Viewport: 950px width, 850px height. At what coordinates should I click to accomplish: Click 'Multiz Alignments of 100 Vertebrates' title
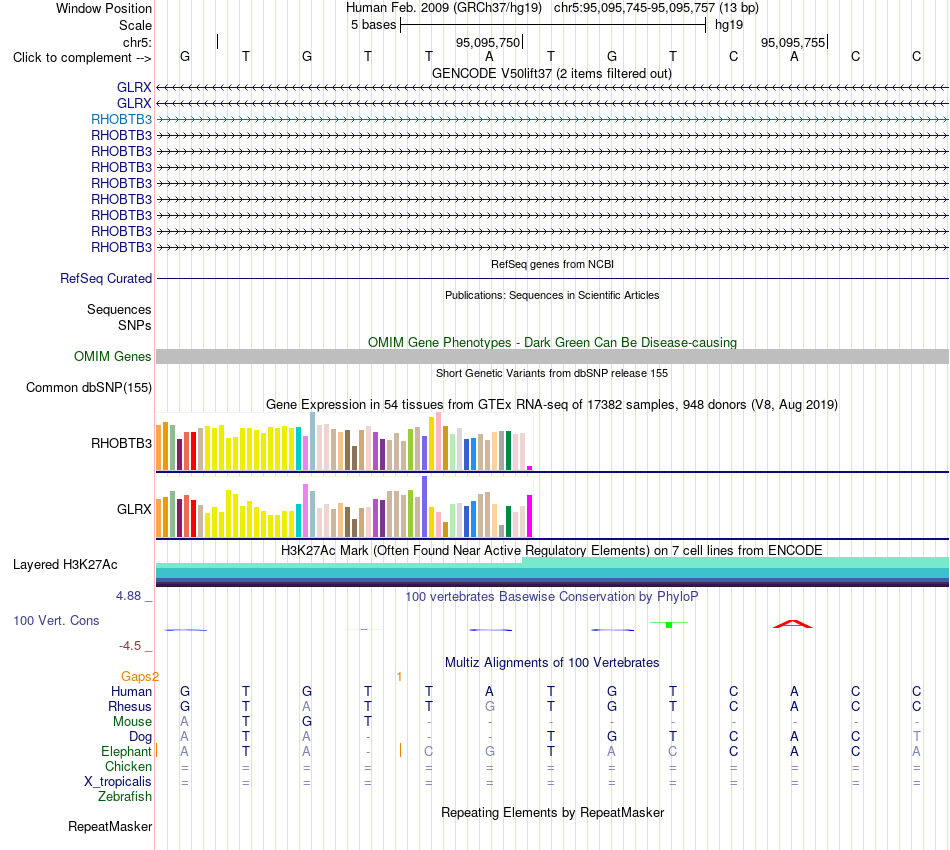pyautogui.click(x=551, y=663)
